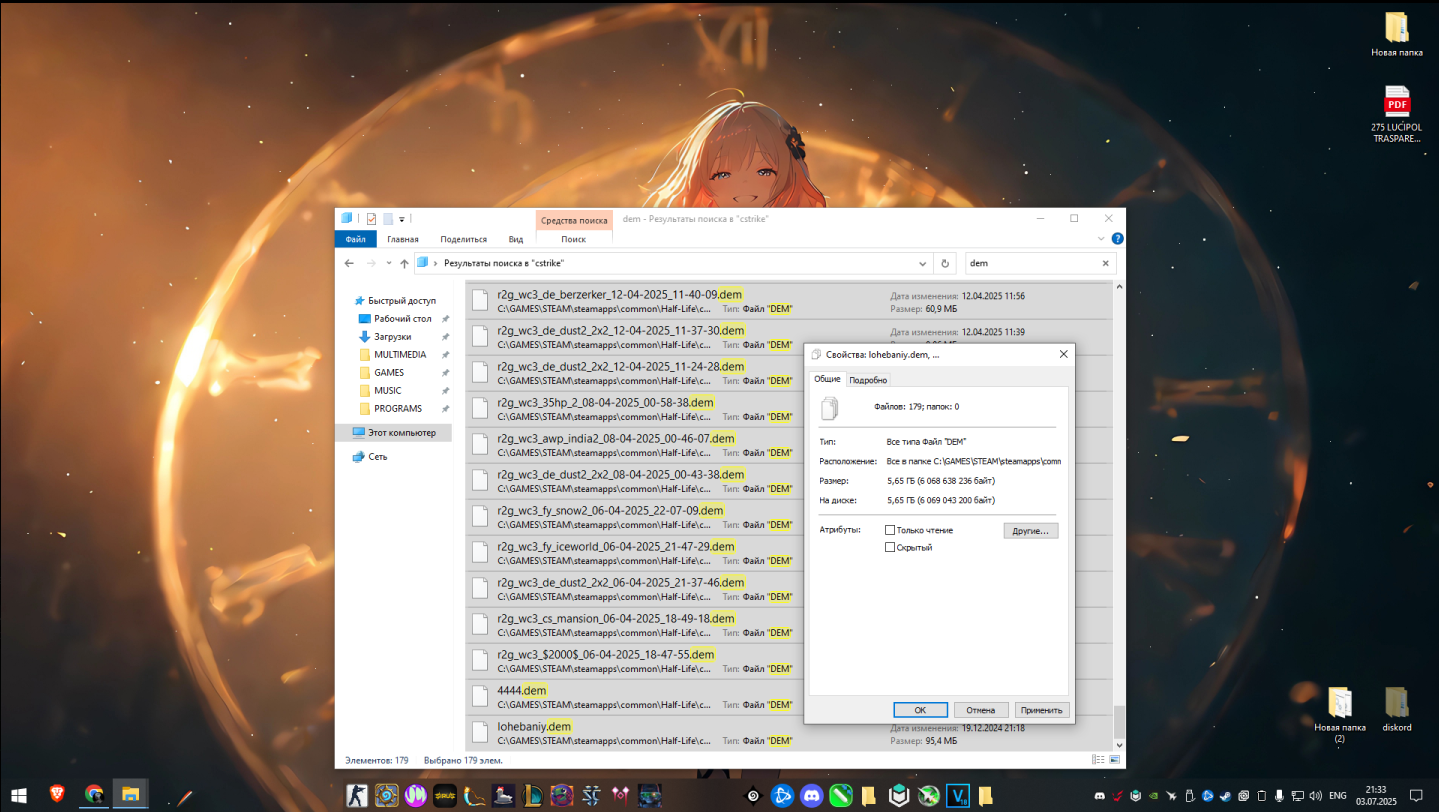Image resolution: width=1439 pixels, height=812 pixels.
Task: Switch to the Подробно tab in properties
Action: click(x=868, y=380)
